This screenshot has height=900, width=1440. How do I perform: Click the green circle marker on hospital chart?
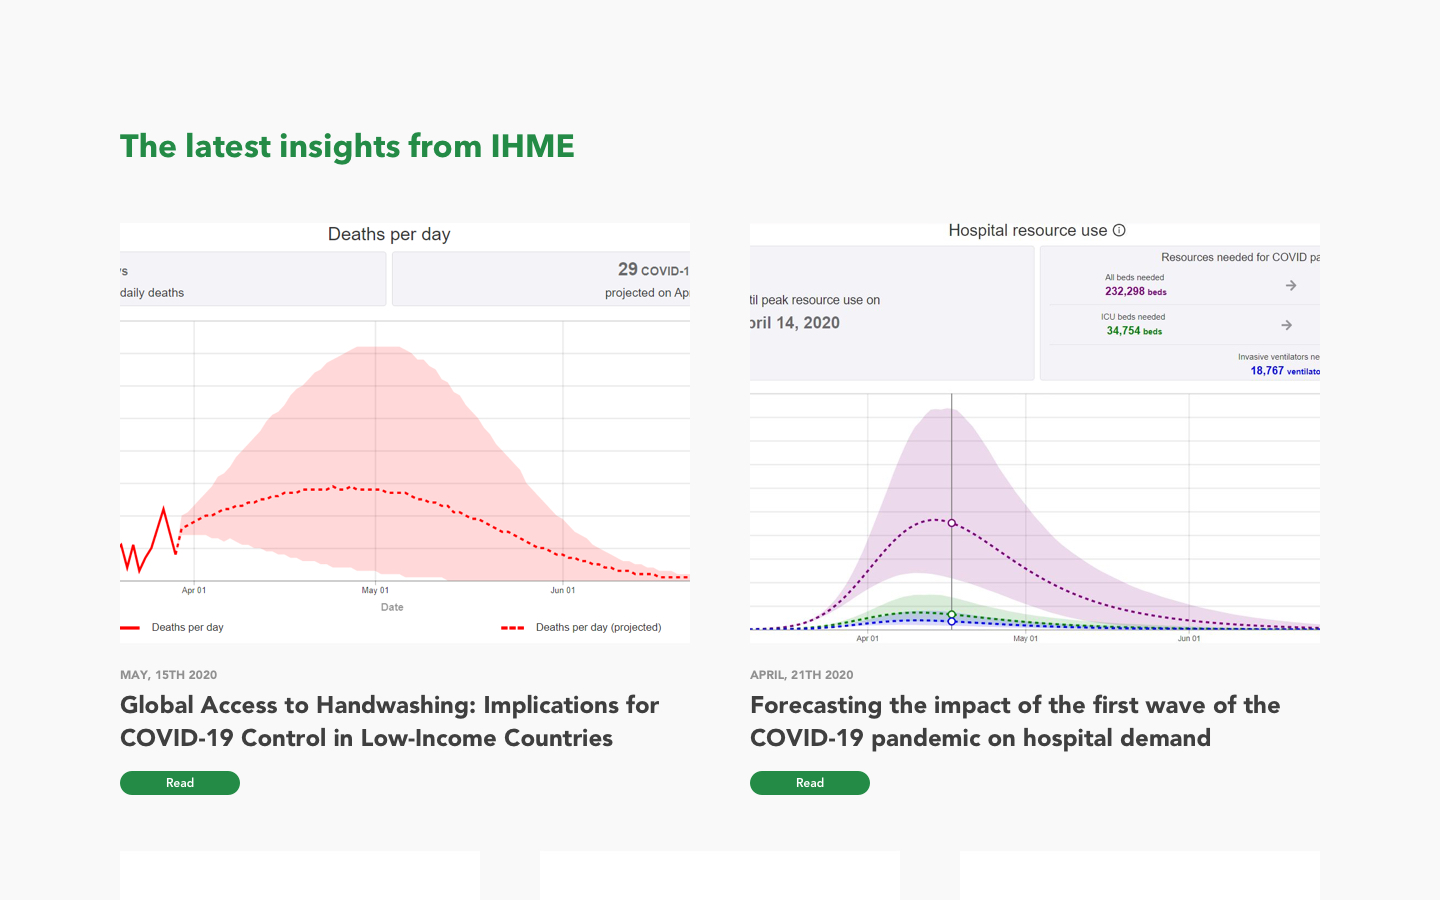coord(951,613)
